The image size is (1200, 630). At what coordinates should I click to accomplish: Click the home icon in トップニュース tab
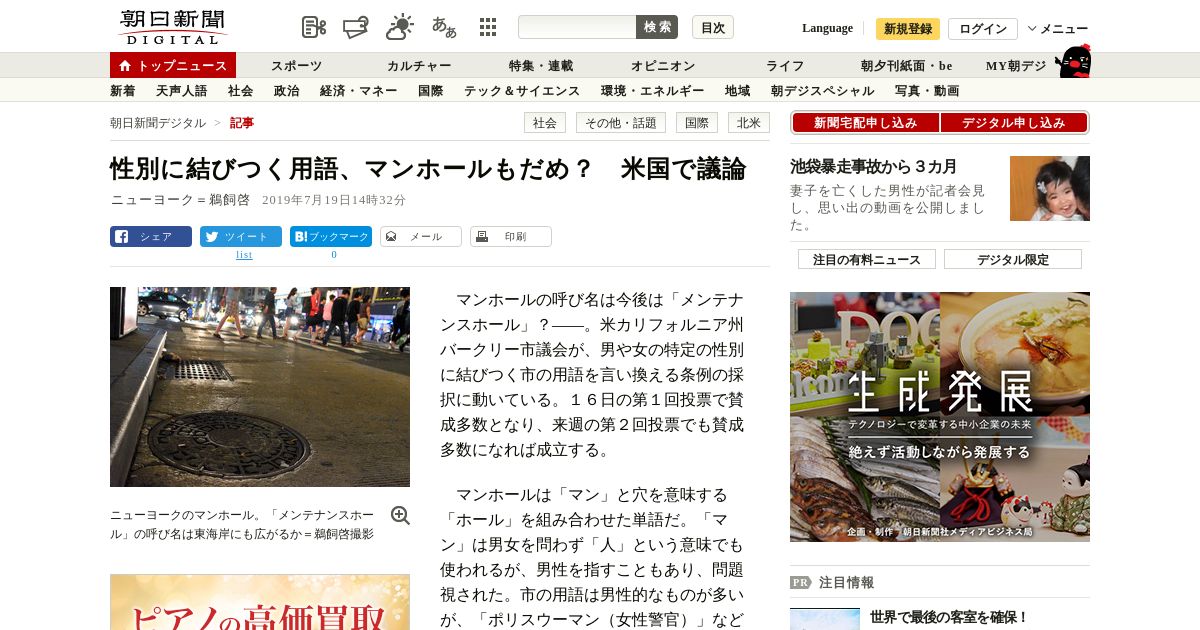(125, 65)
